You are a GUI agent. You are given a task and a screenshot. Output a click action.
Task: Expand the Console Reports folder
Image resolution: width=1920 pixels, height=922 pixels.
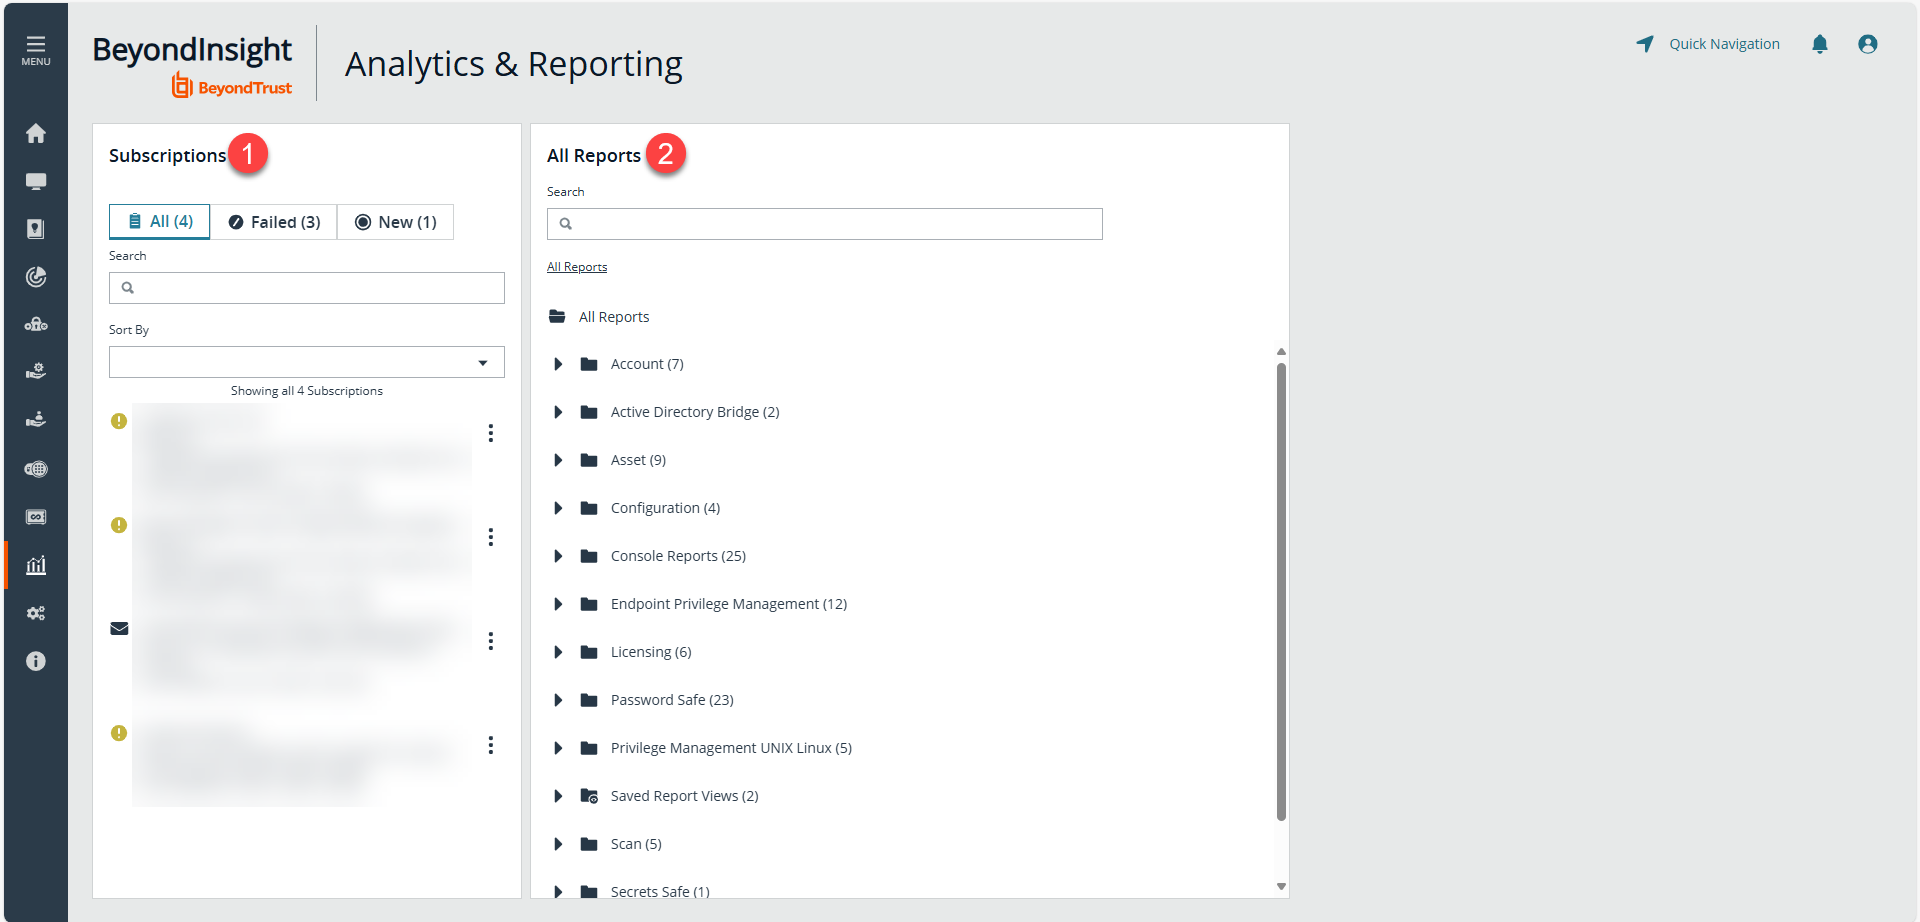(x=558, y=556)
